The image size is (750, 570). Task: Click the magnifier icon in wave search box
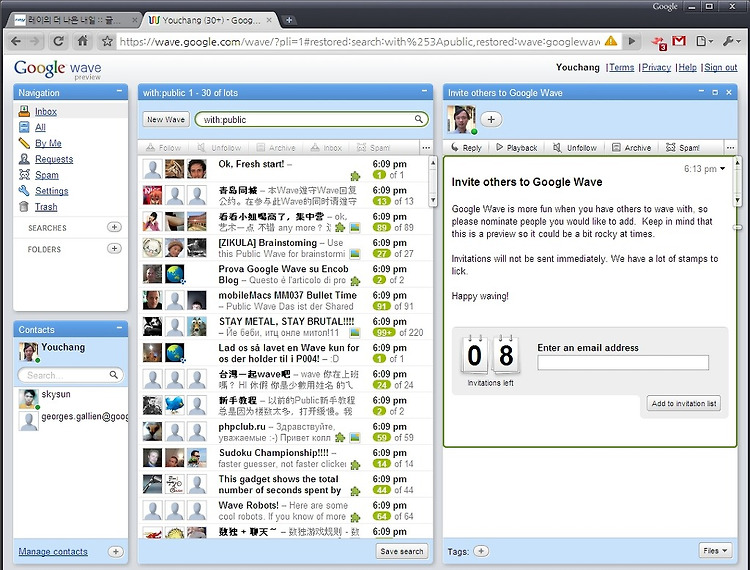[x=419, y=119]
